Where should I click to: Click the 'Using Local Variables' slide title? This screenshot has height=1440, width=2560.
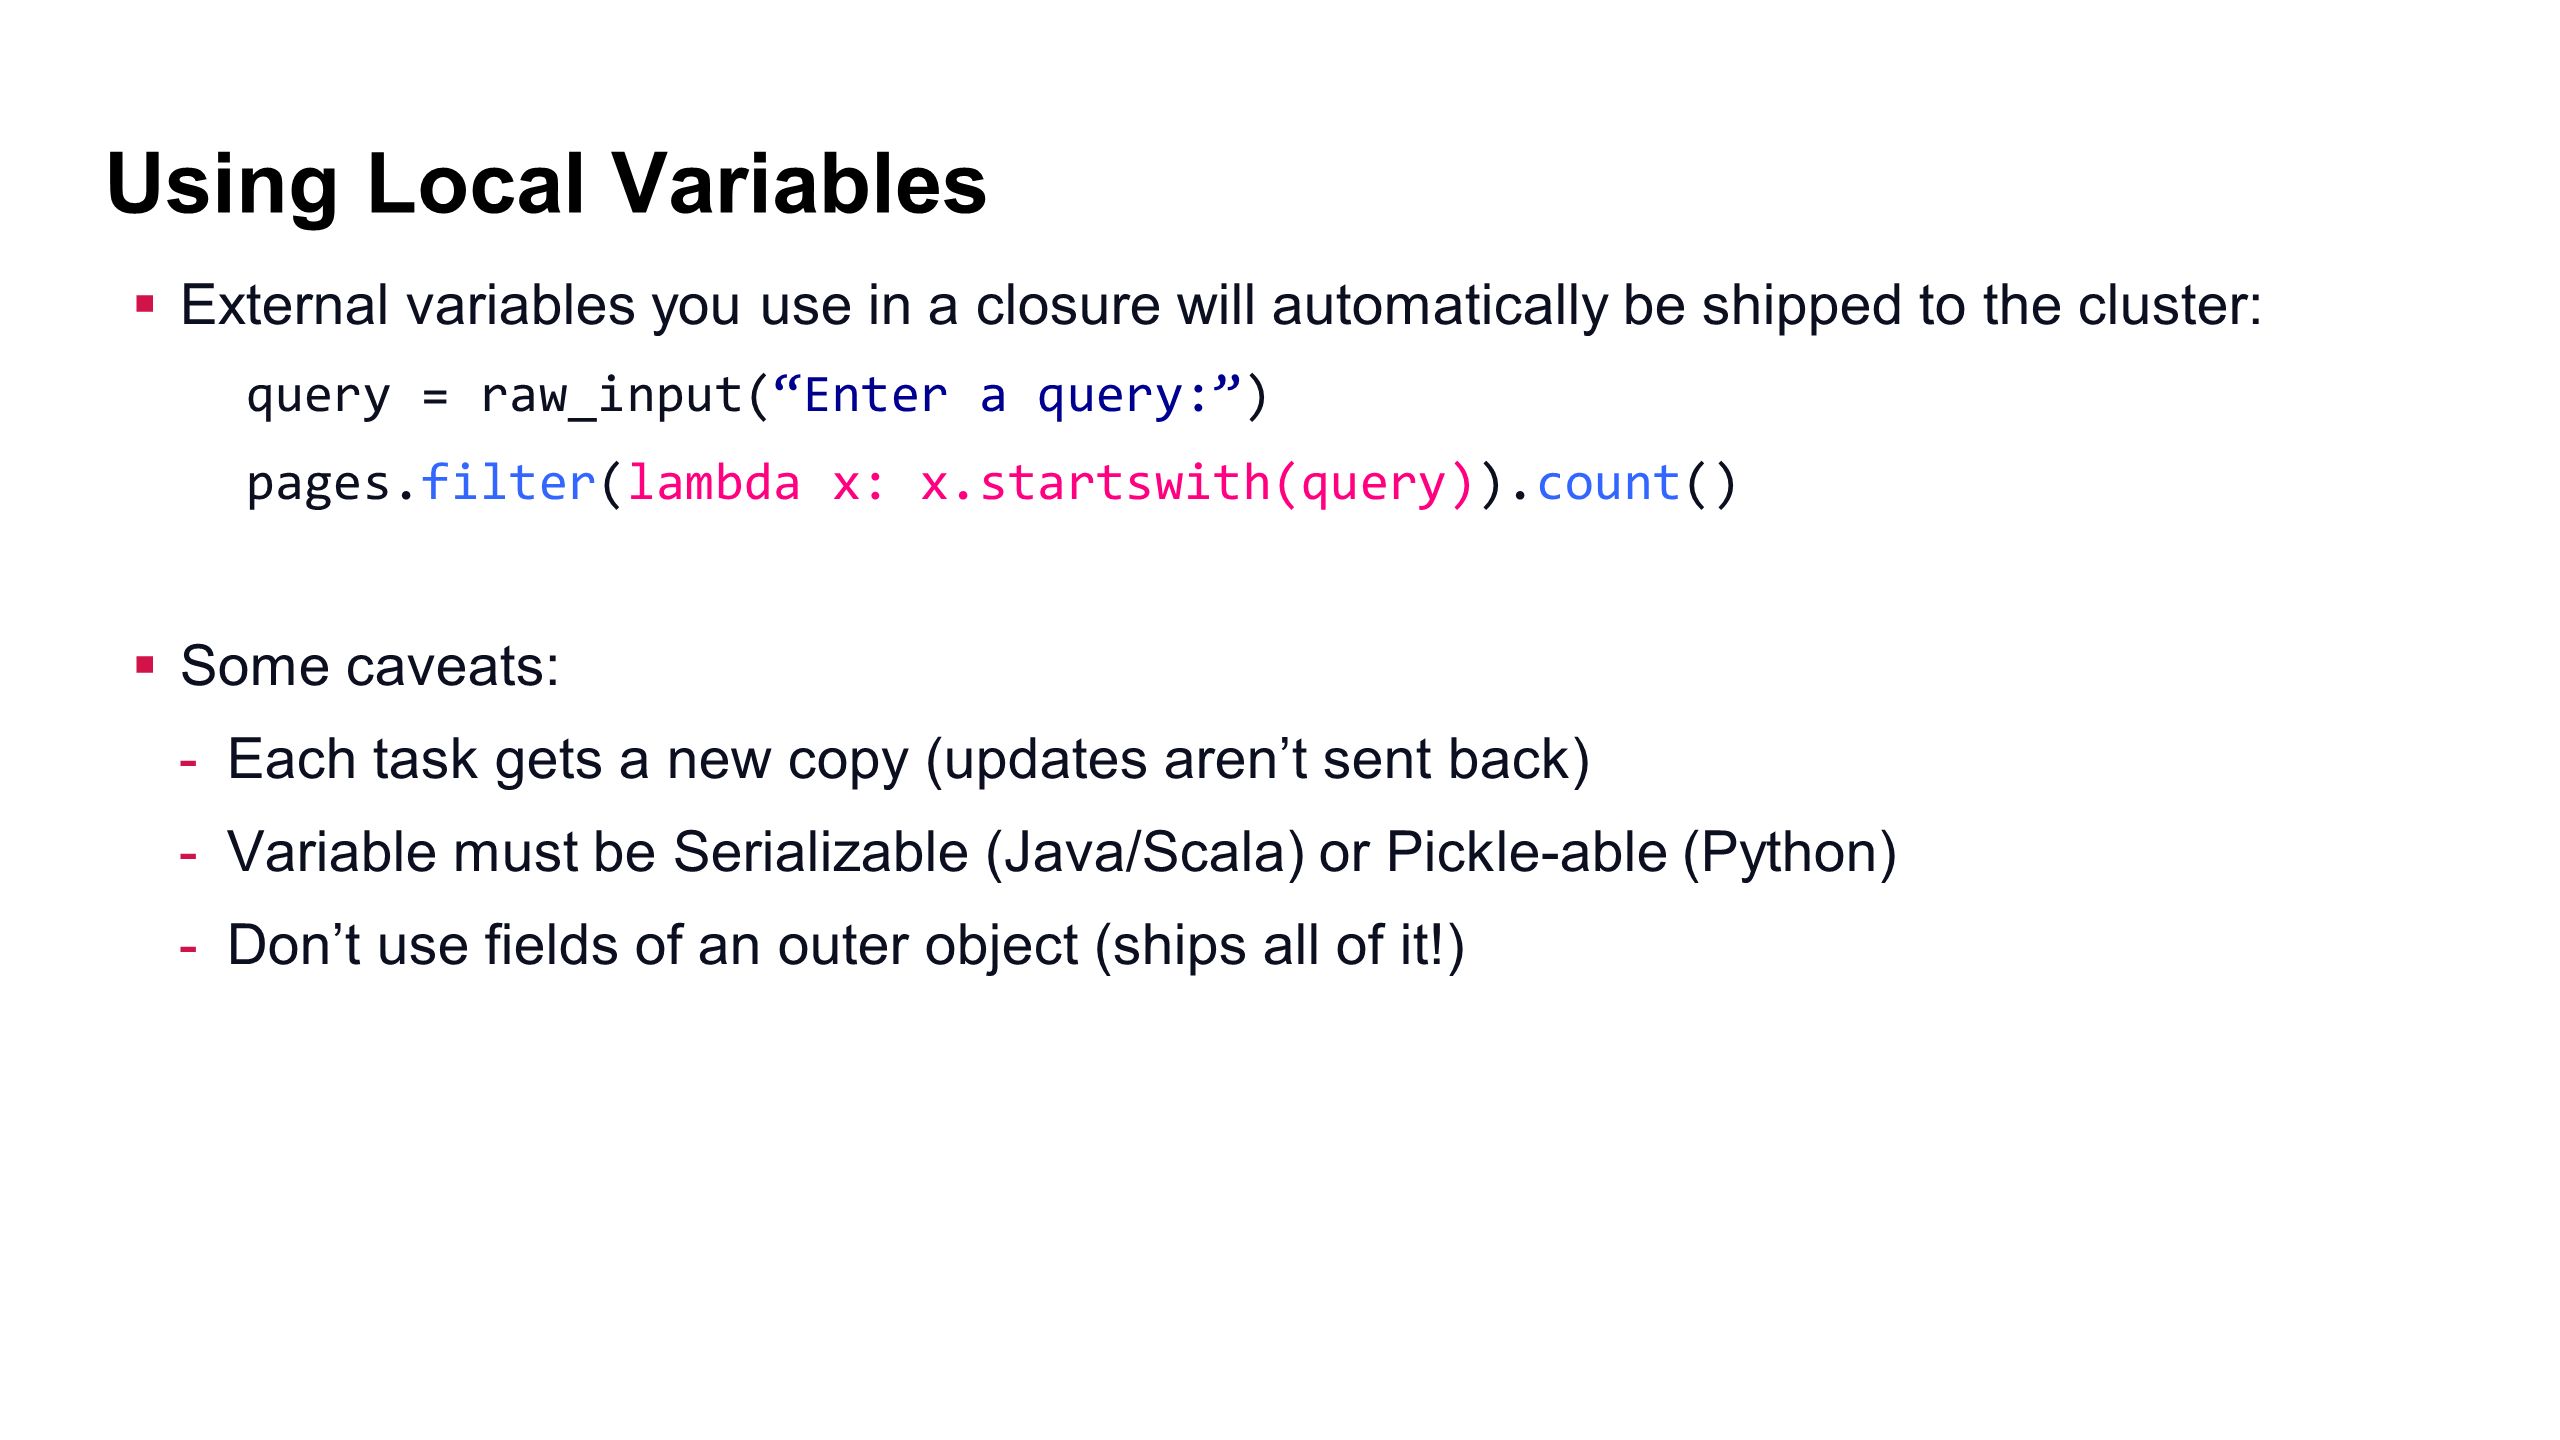[x=546, y=184]
